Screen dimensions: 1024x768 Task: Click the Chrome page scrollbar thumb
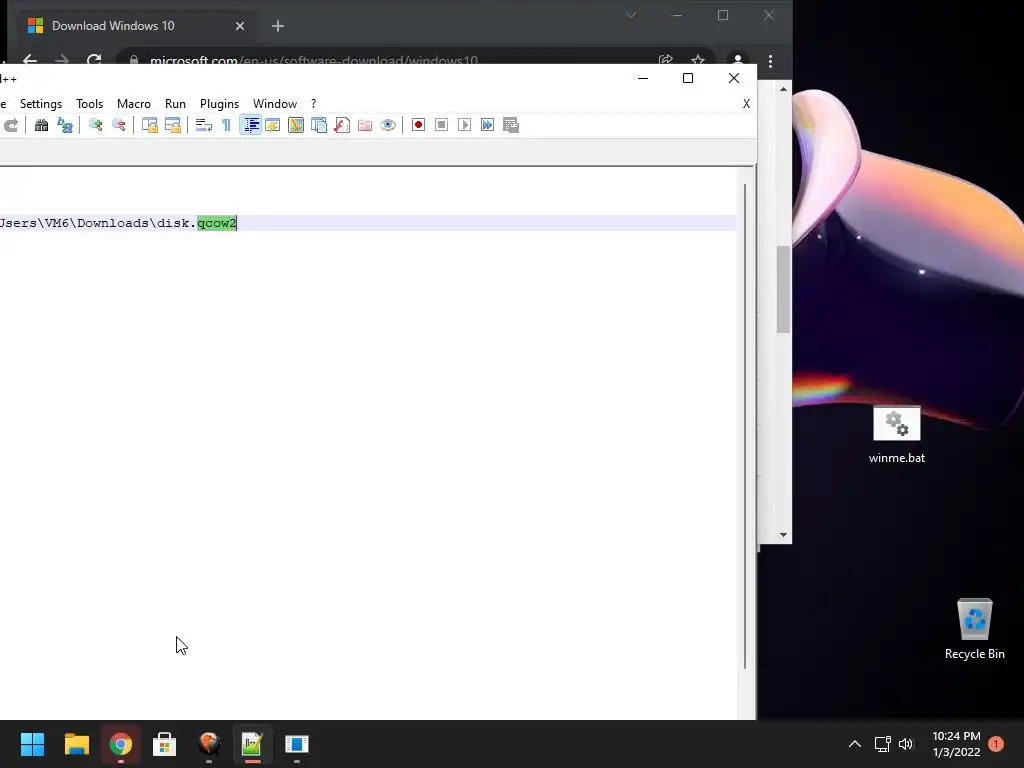click(783, 289)
